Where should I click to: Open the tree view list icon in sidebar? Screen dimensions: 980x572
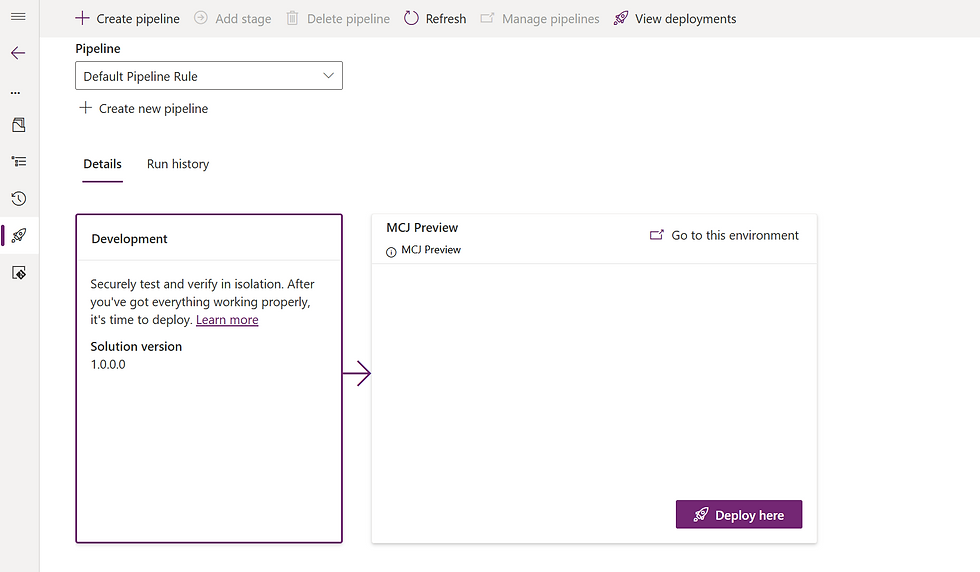(x=19, y=162)
